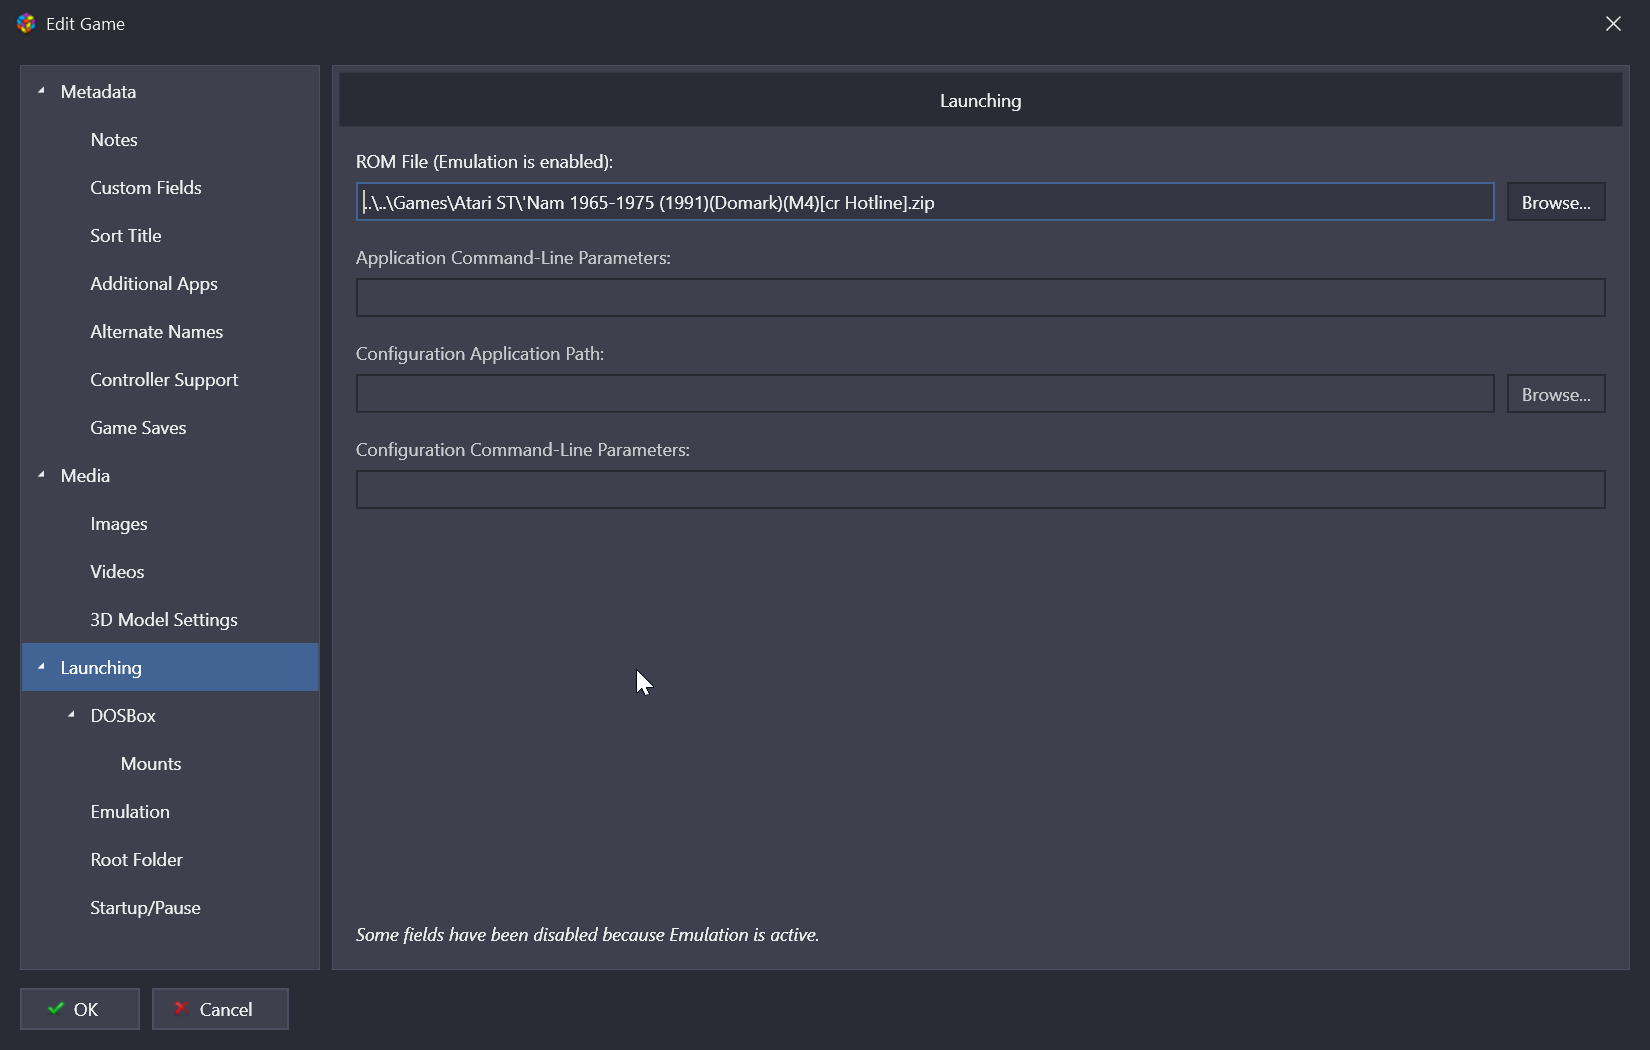Browse for the ROM file
The height and width of the screenshot is (1050, 1650).
pos(1555,202)
